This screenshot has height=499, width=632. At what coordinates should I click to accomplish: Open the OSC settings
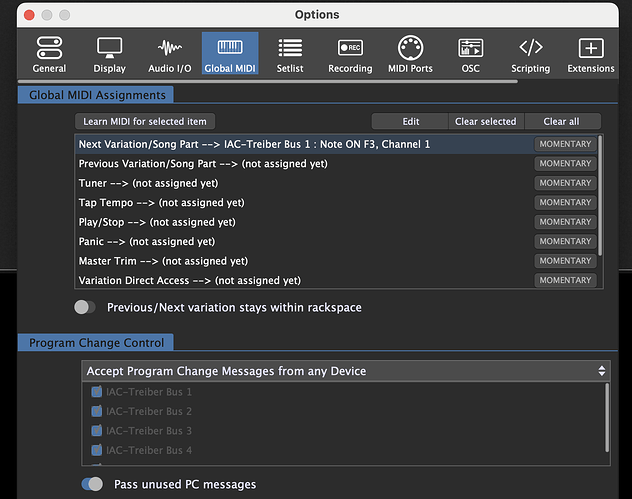coord(470,54)
